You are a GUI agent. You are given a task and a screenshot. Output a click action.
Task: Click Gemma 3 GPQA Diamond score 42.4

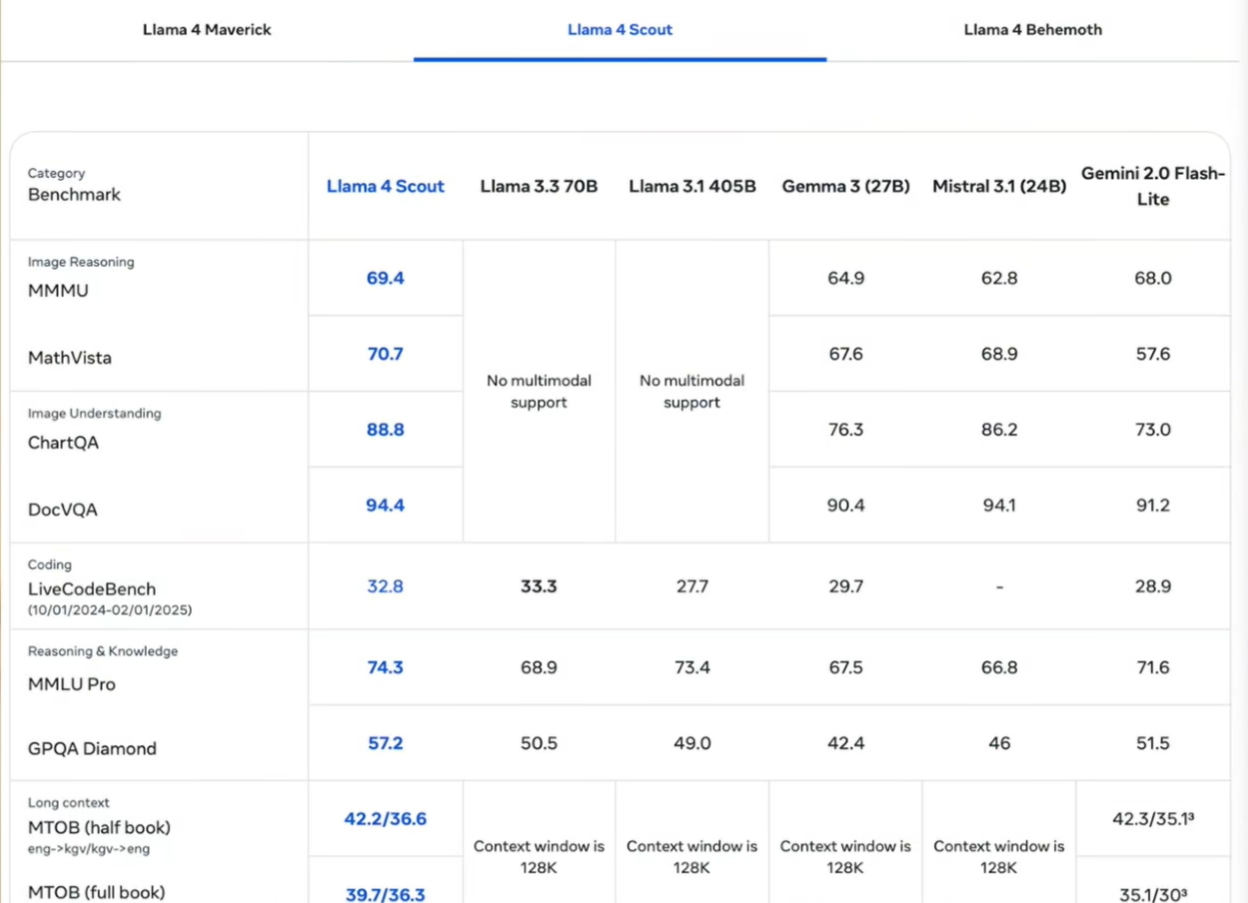[x=846, y=744]
